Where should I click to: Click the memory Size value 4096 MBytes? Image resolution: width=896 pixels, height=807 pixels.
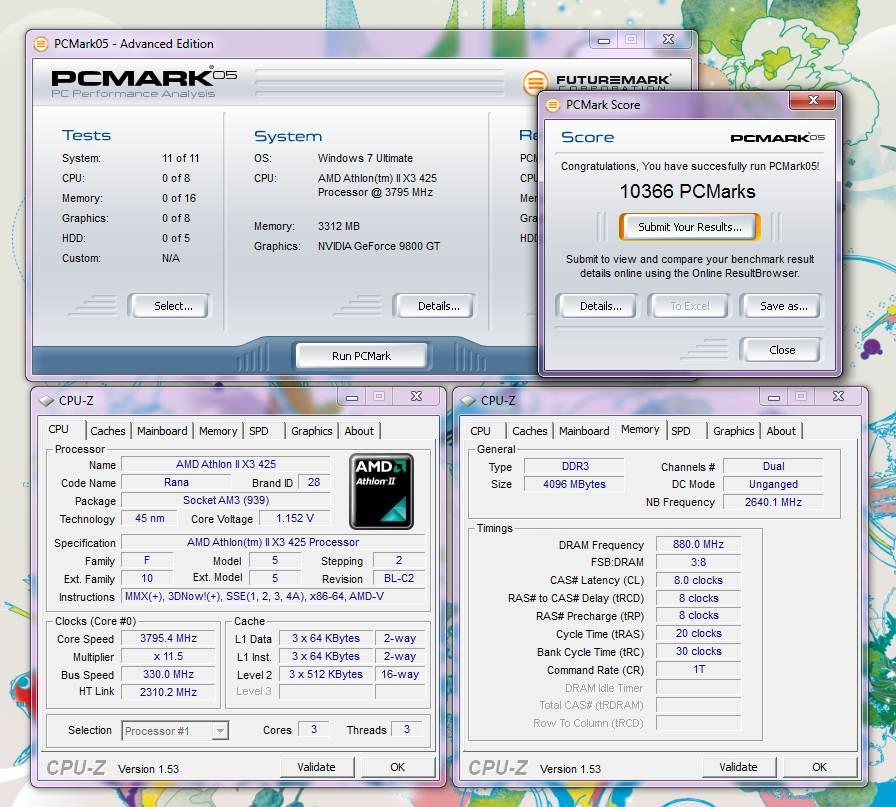coord(574,484)
